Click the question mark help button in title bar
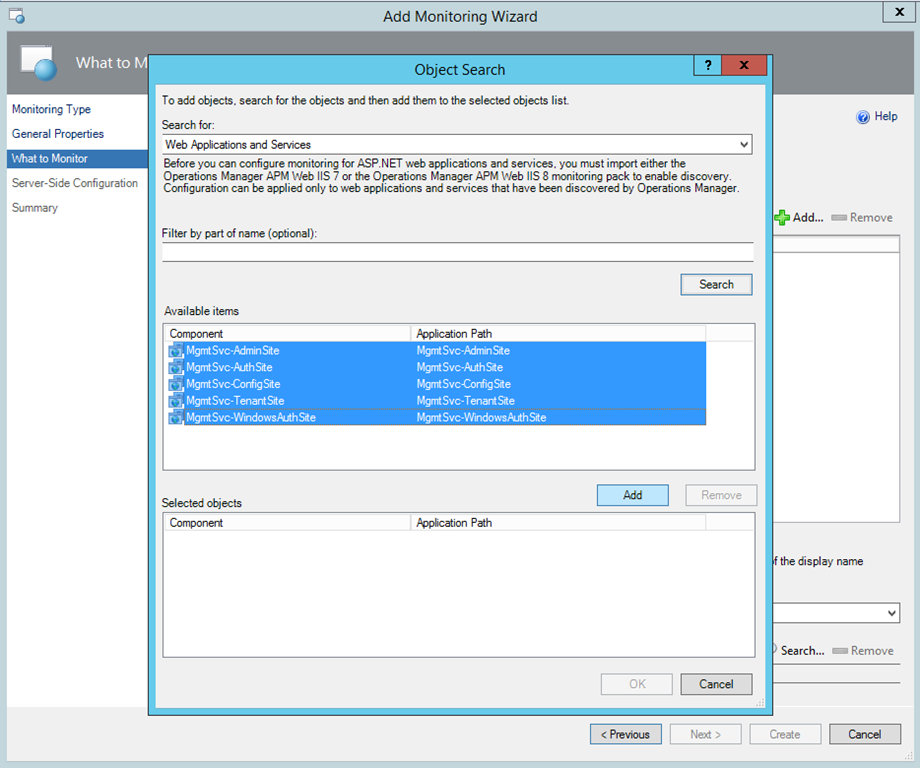920x768 pixels. (x=707, y=65)
